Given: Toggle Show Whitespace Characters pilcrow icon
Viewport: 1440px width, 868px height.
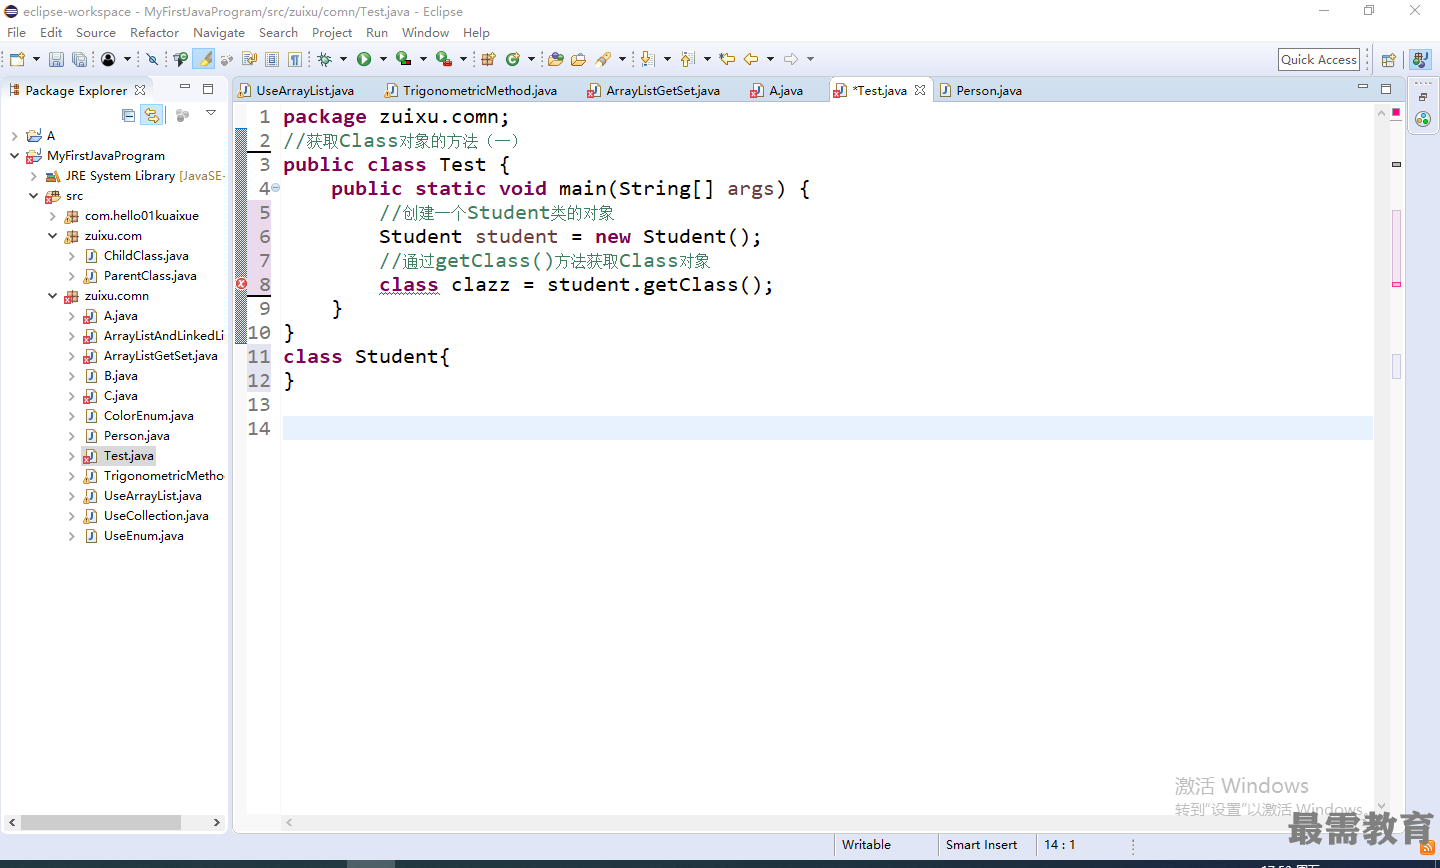Looking at the screenshot, I should (x=295, y=59).
